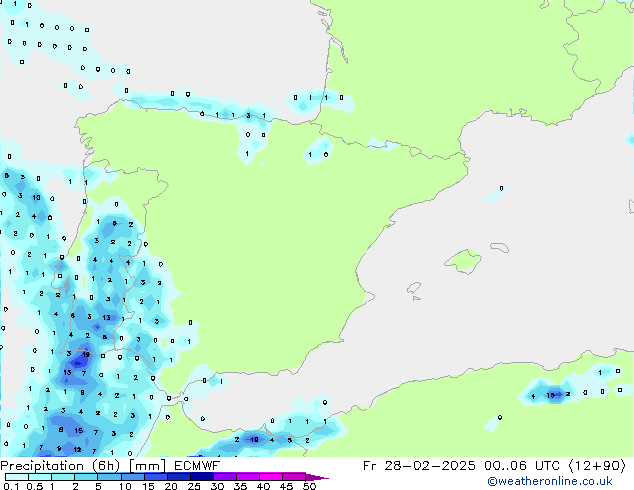Select the 5–10 mm legend color swatch
The height and width of the screenshot is (490, 634).
coord(109,477)
